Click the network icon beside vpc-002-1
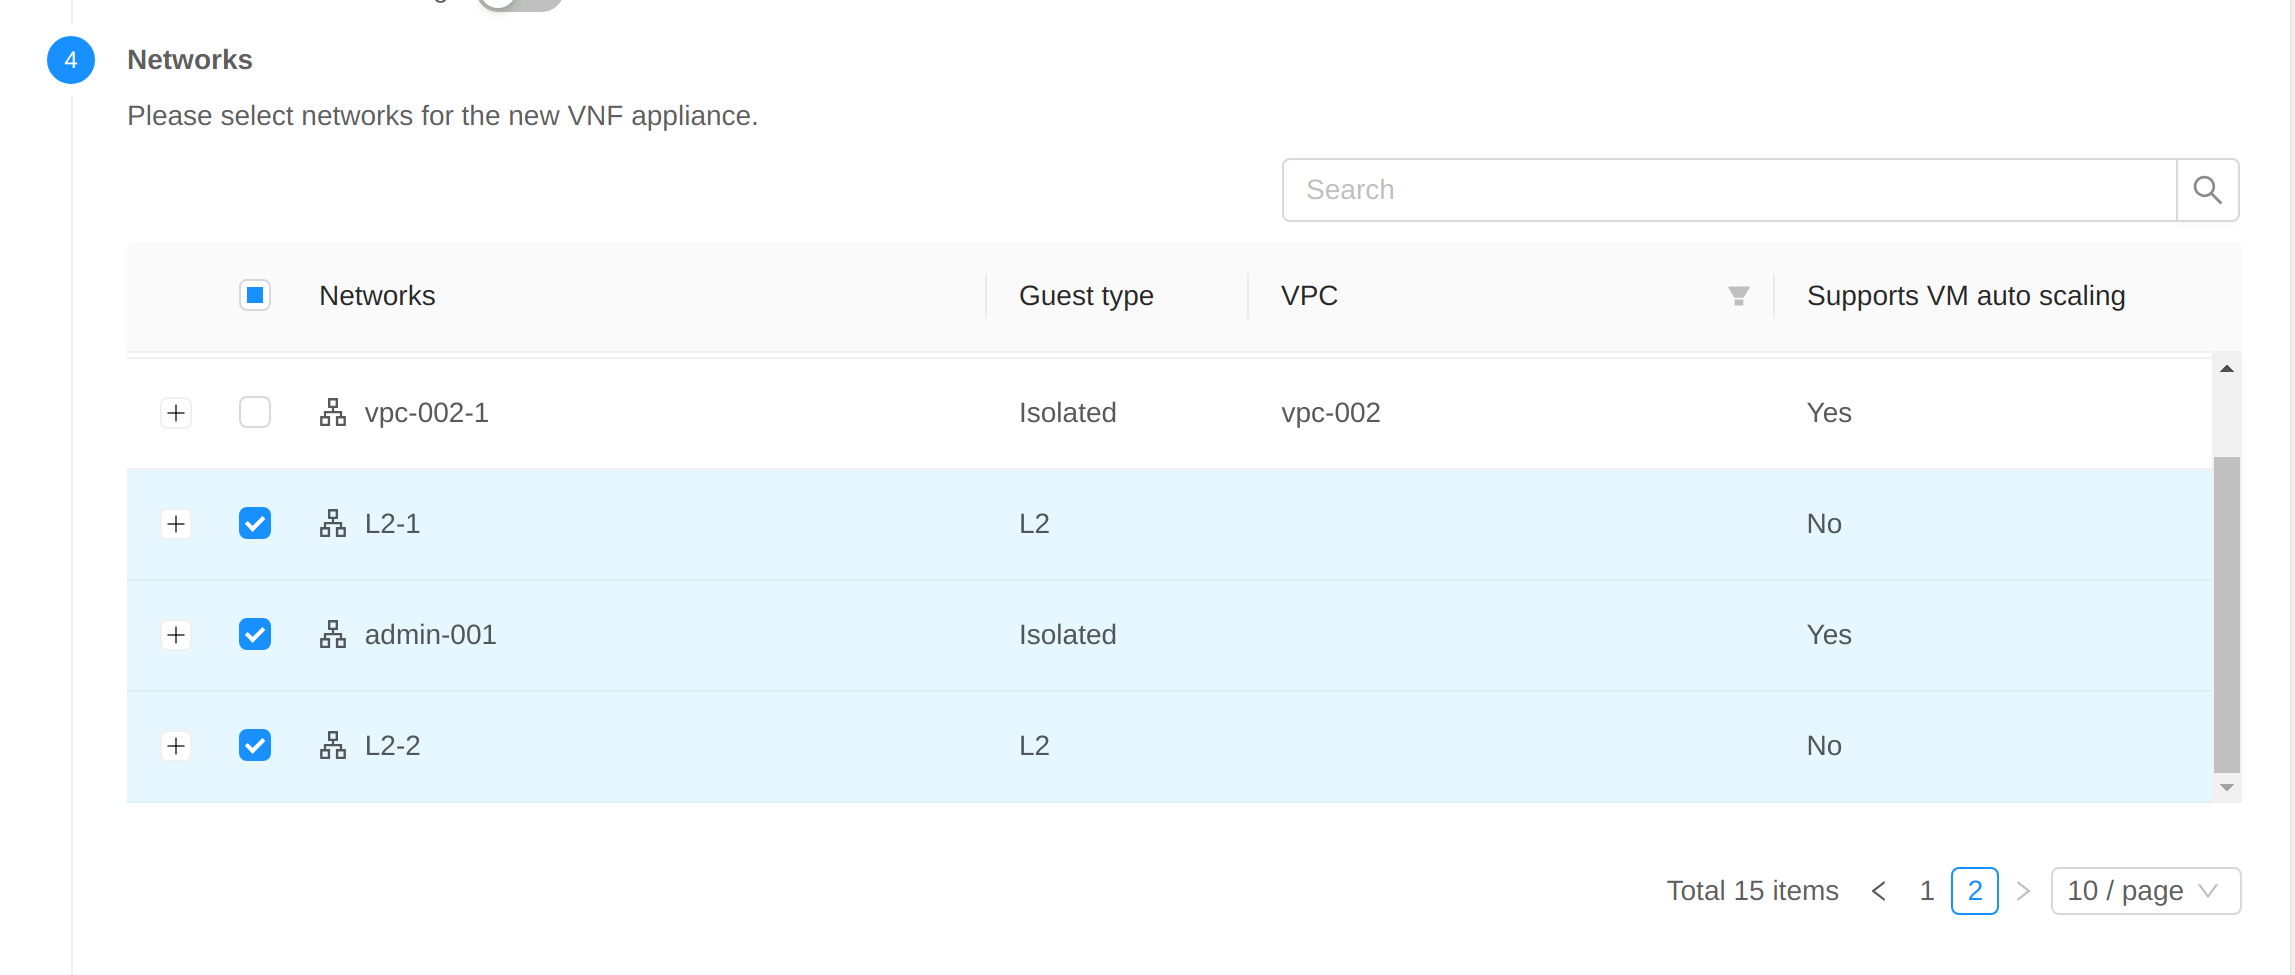 [x=332, y=411]
